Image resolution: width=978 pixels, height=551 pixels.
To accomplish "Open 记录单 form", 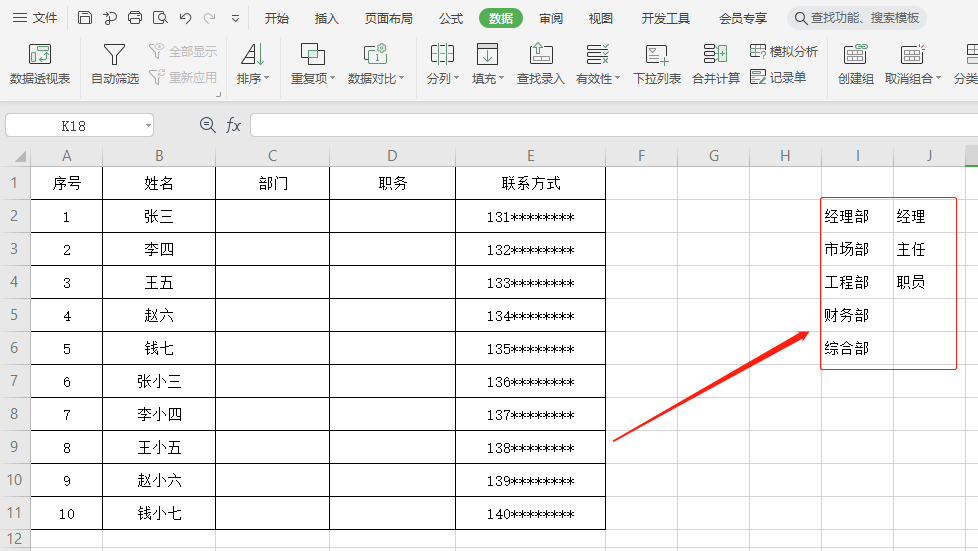I will [778, 77].
